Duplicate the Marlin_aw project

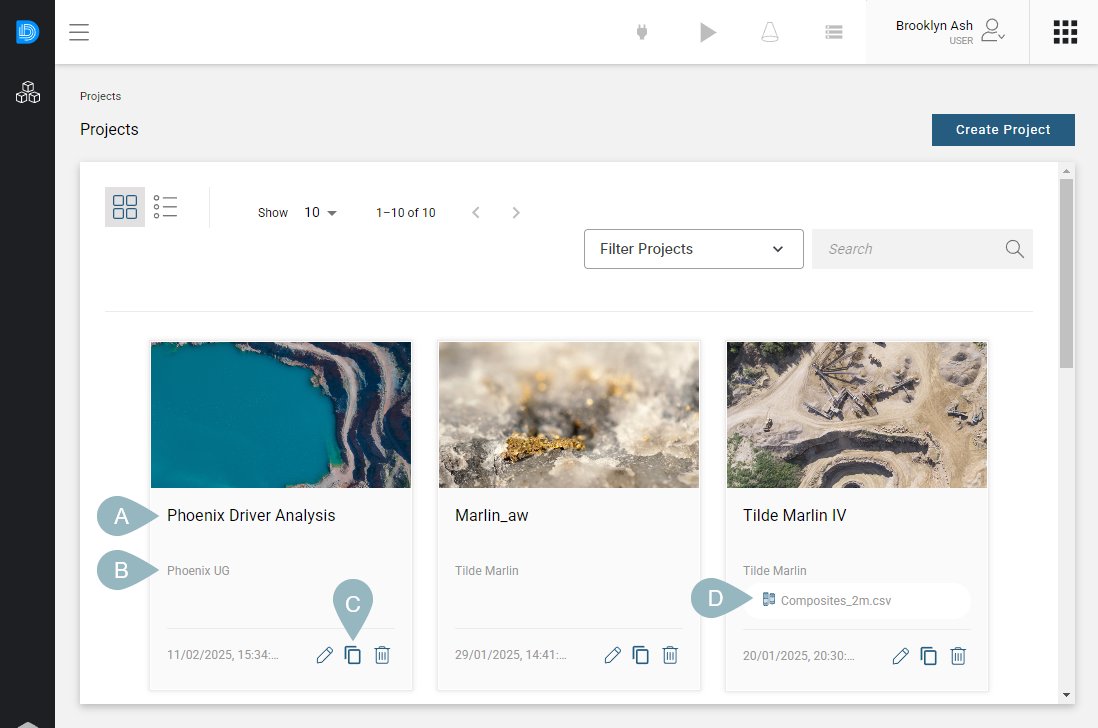click(641, 655)
